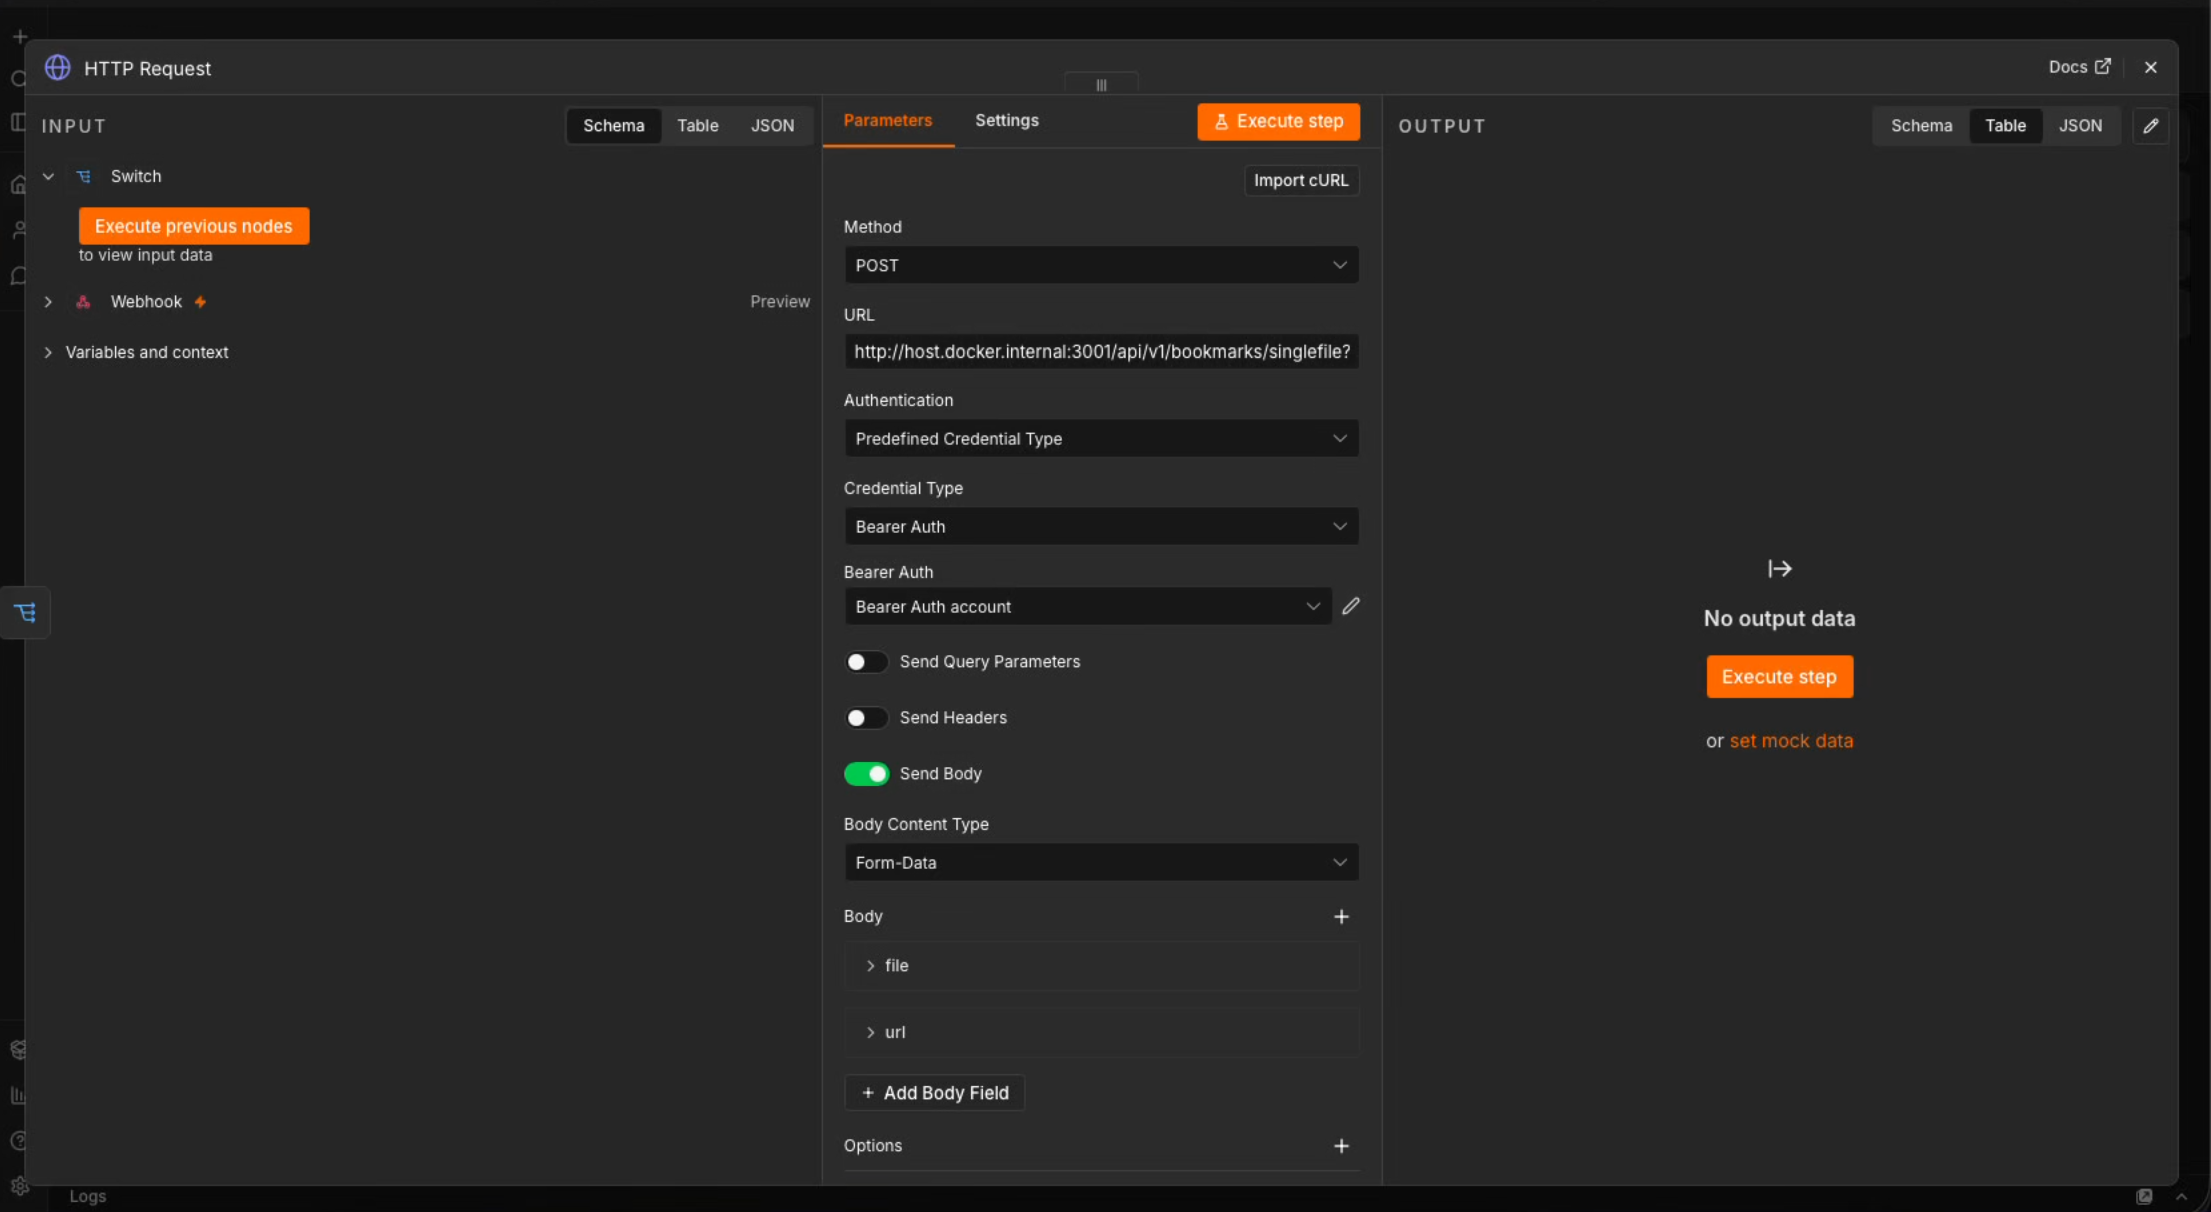Screen dimensions: 2211x1212
Task: Collapse the Switch input node
Action: [x=48, y=176]
